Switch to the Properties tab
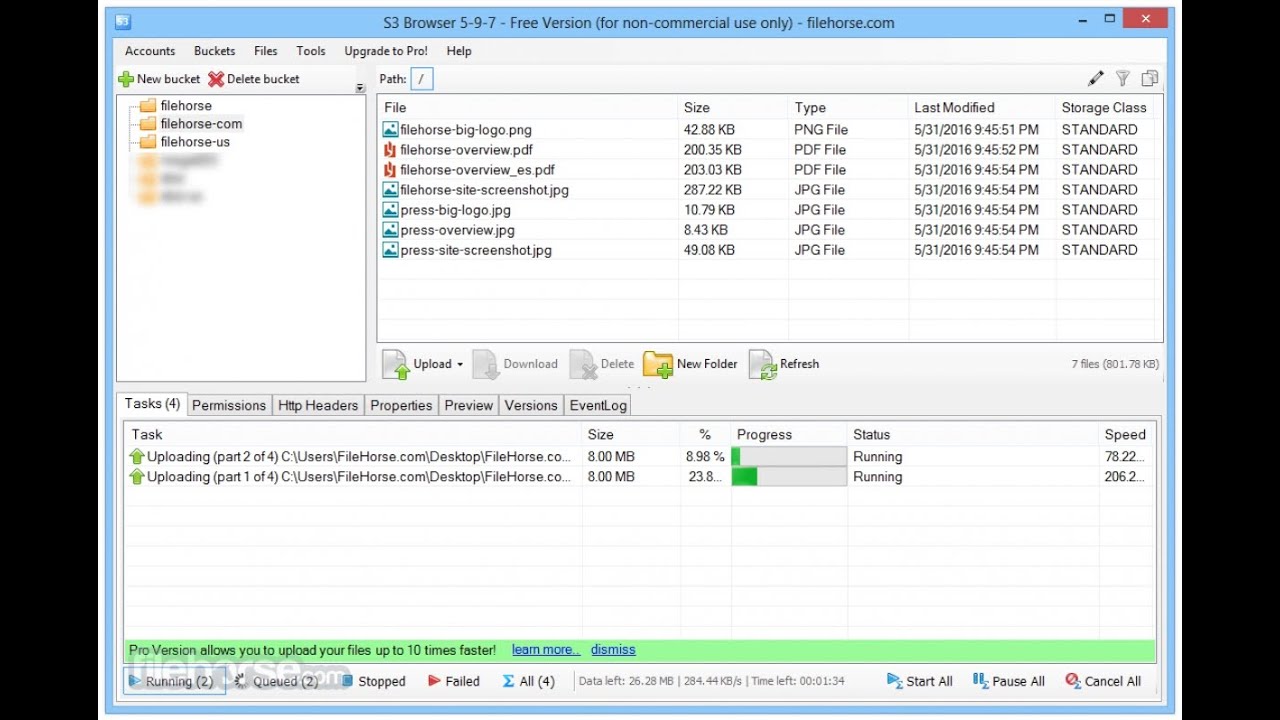The image size is (1280, 720). (x=401, y=405)
